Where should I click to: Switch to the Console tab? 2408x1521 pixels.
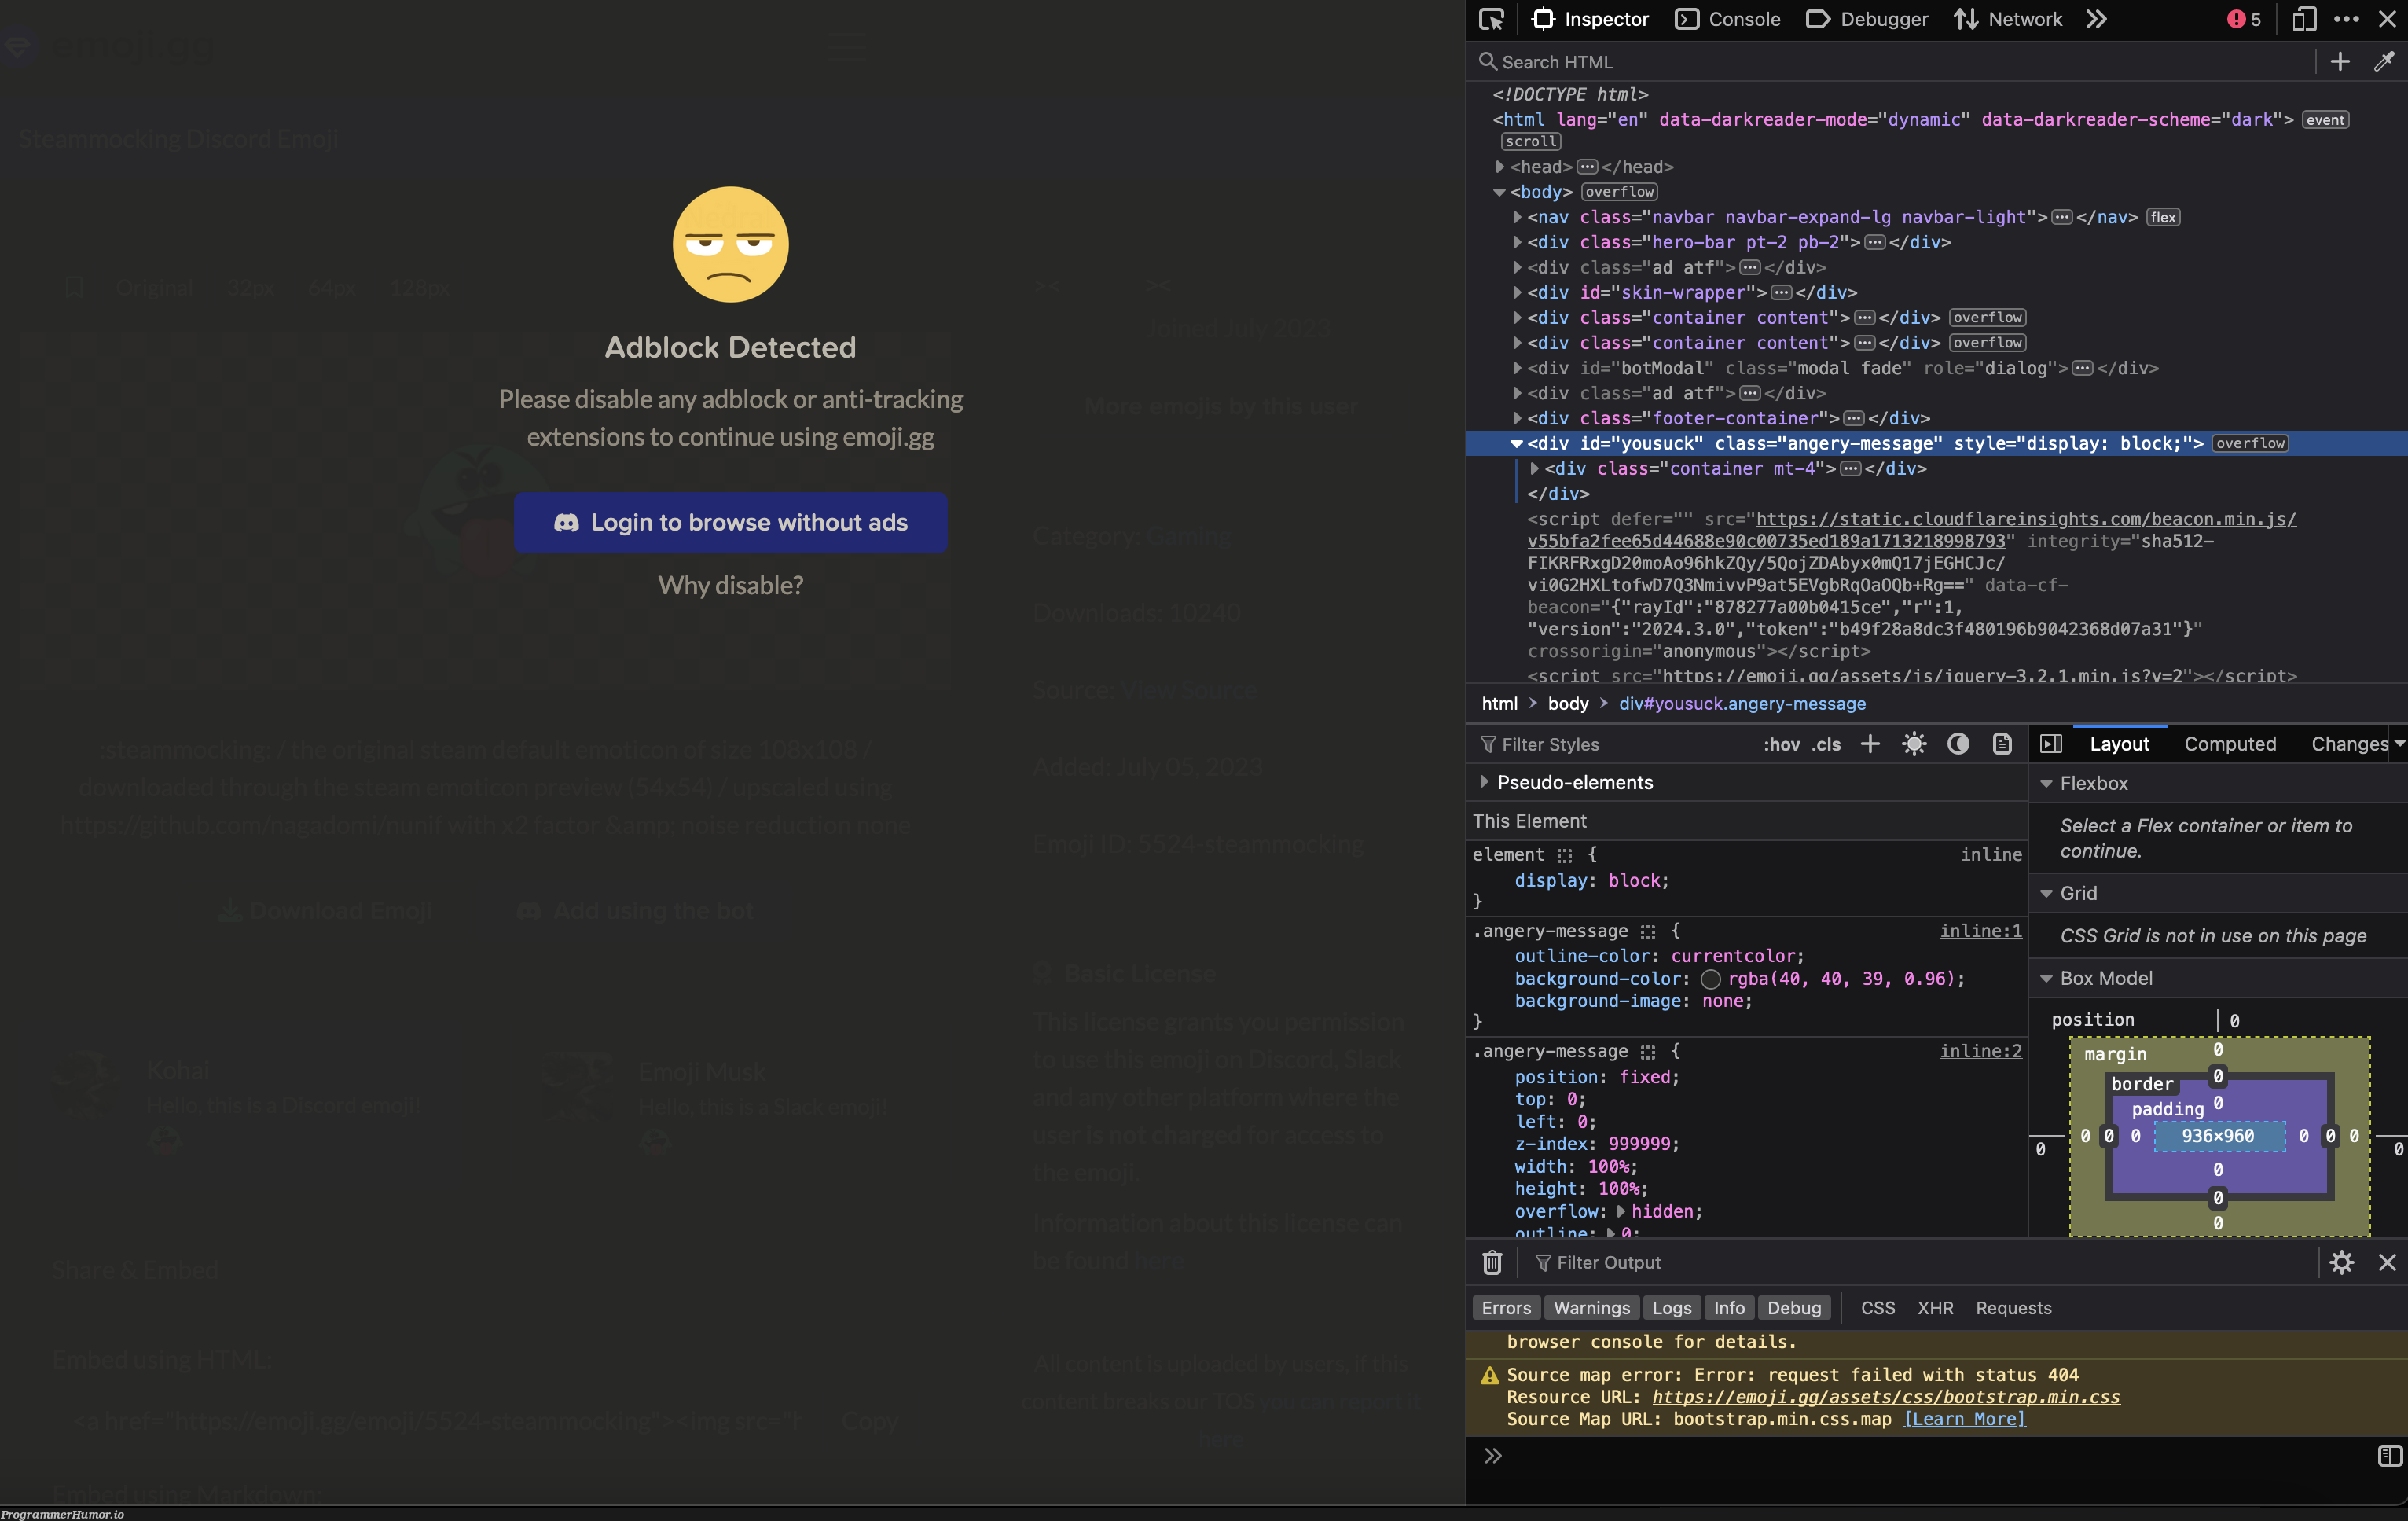(x=1728, y=19)
